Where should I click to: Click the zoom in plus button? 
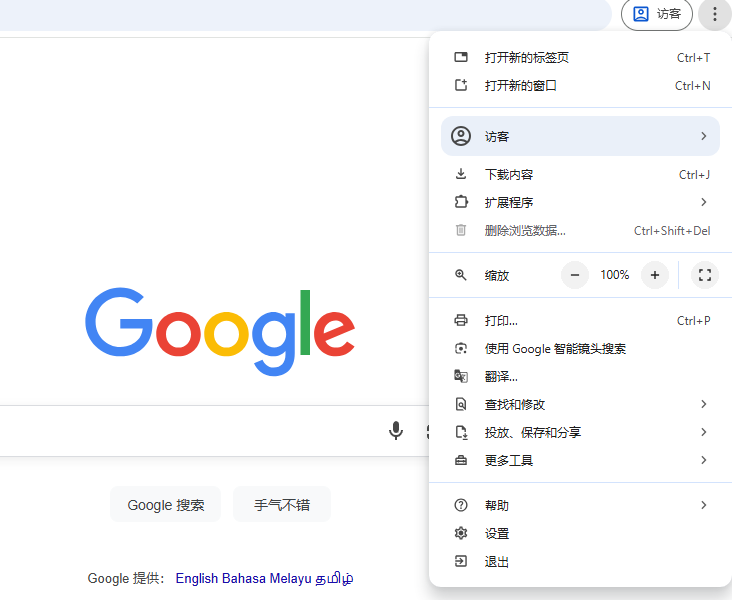coord(654,275)
